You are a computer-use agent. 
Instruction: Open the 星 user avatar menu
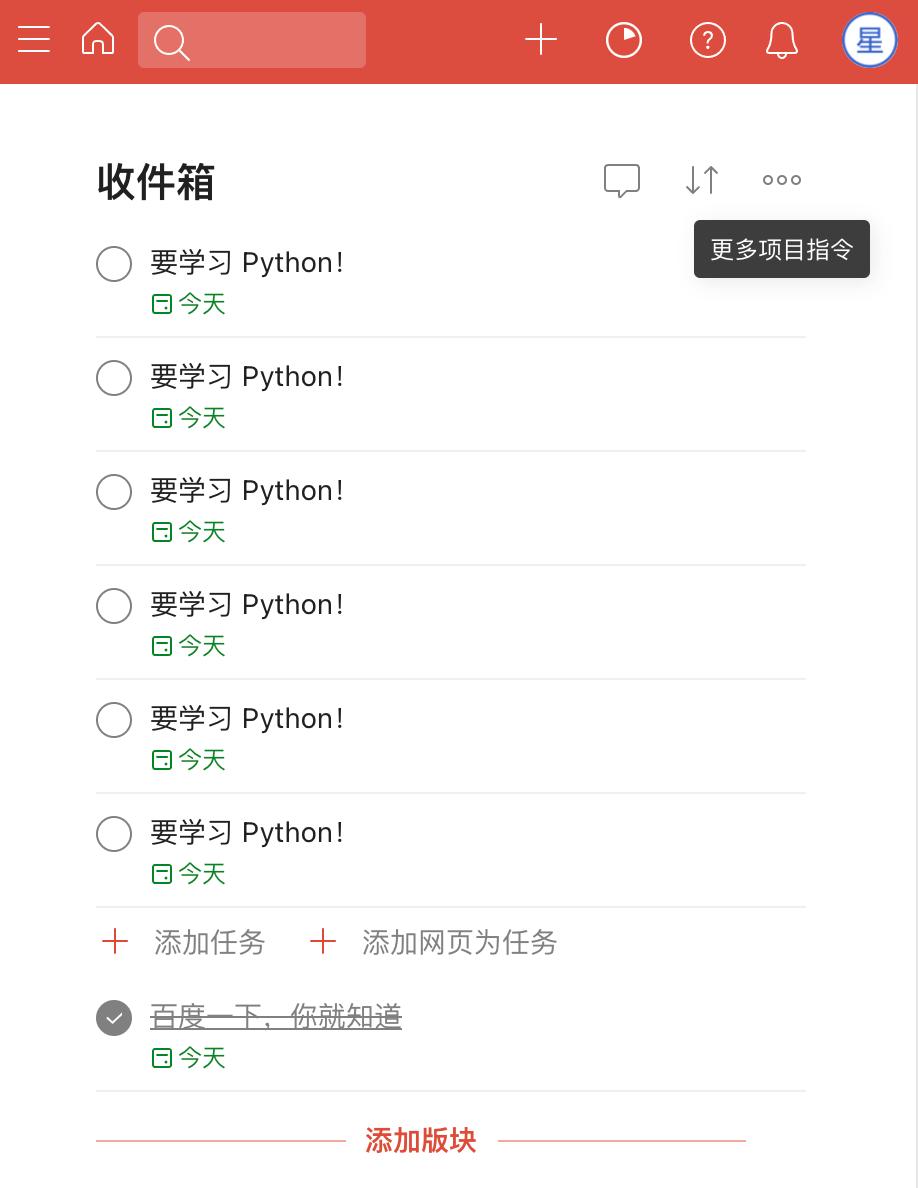coord(869,40)
